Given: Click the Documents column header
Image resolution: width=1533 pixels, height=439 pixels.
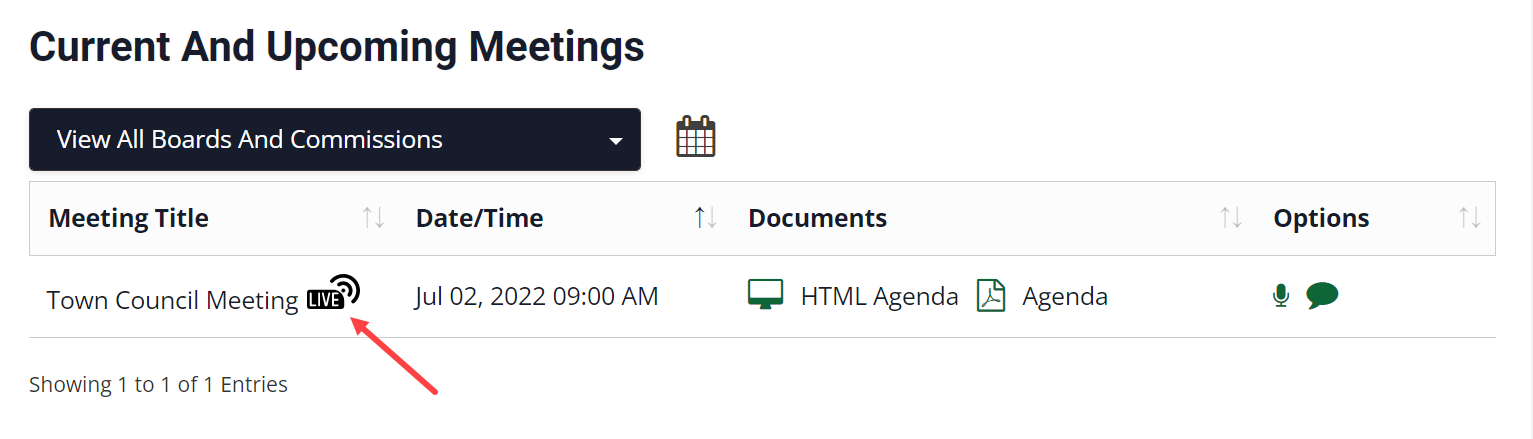Looking at the screenshot, I should click(818, 218).
